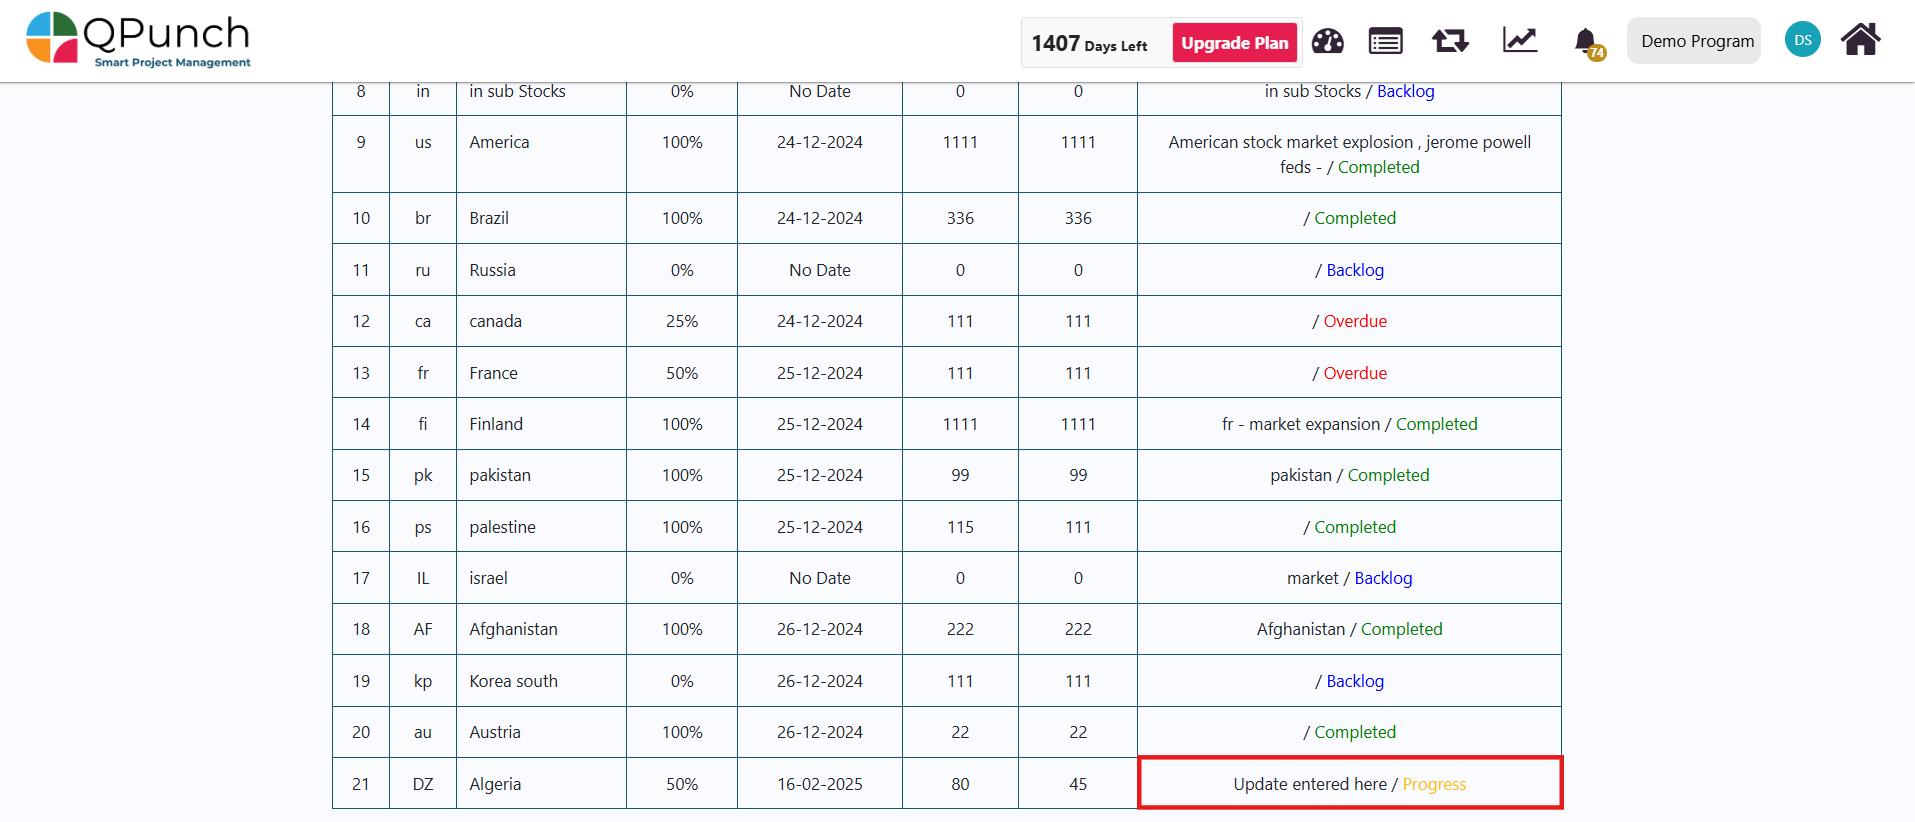Click Completed status in palestine row

1355,527
